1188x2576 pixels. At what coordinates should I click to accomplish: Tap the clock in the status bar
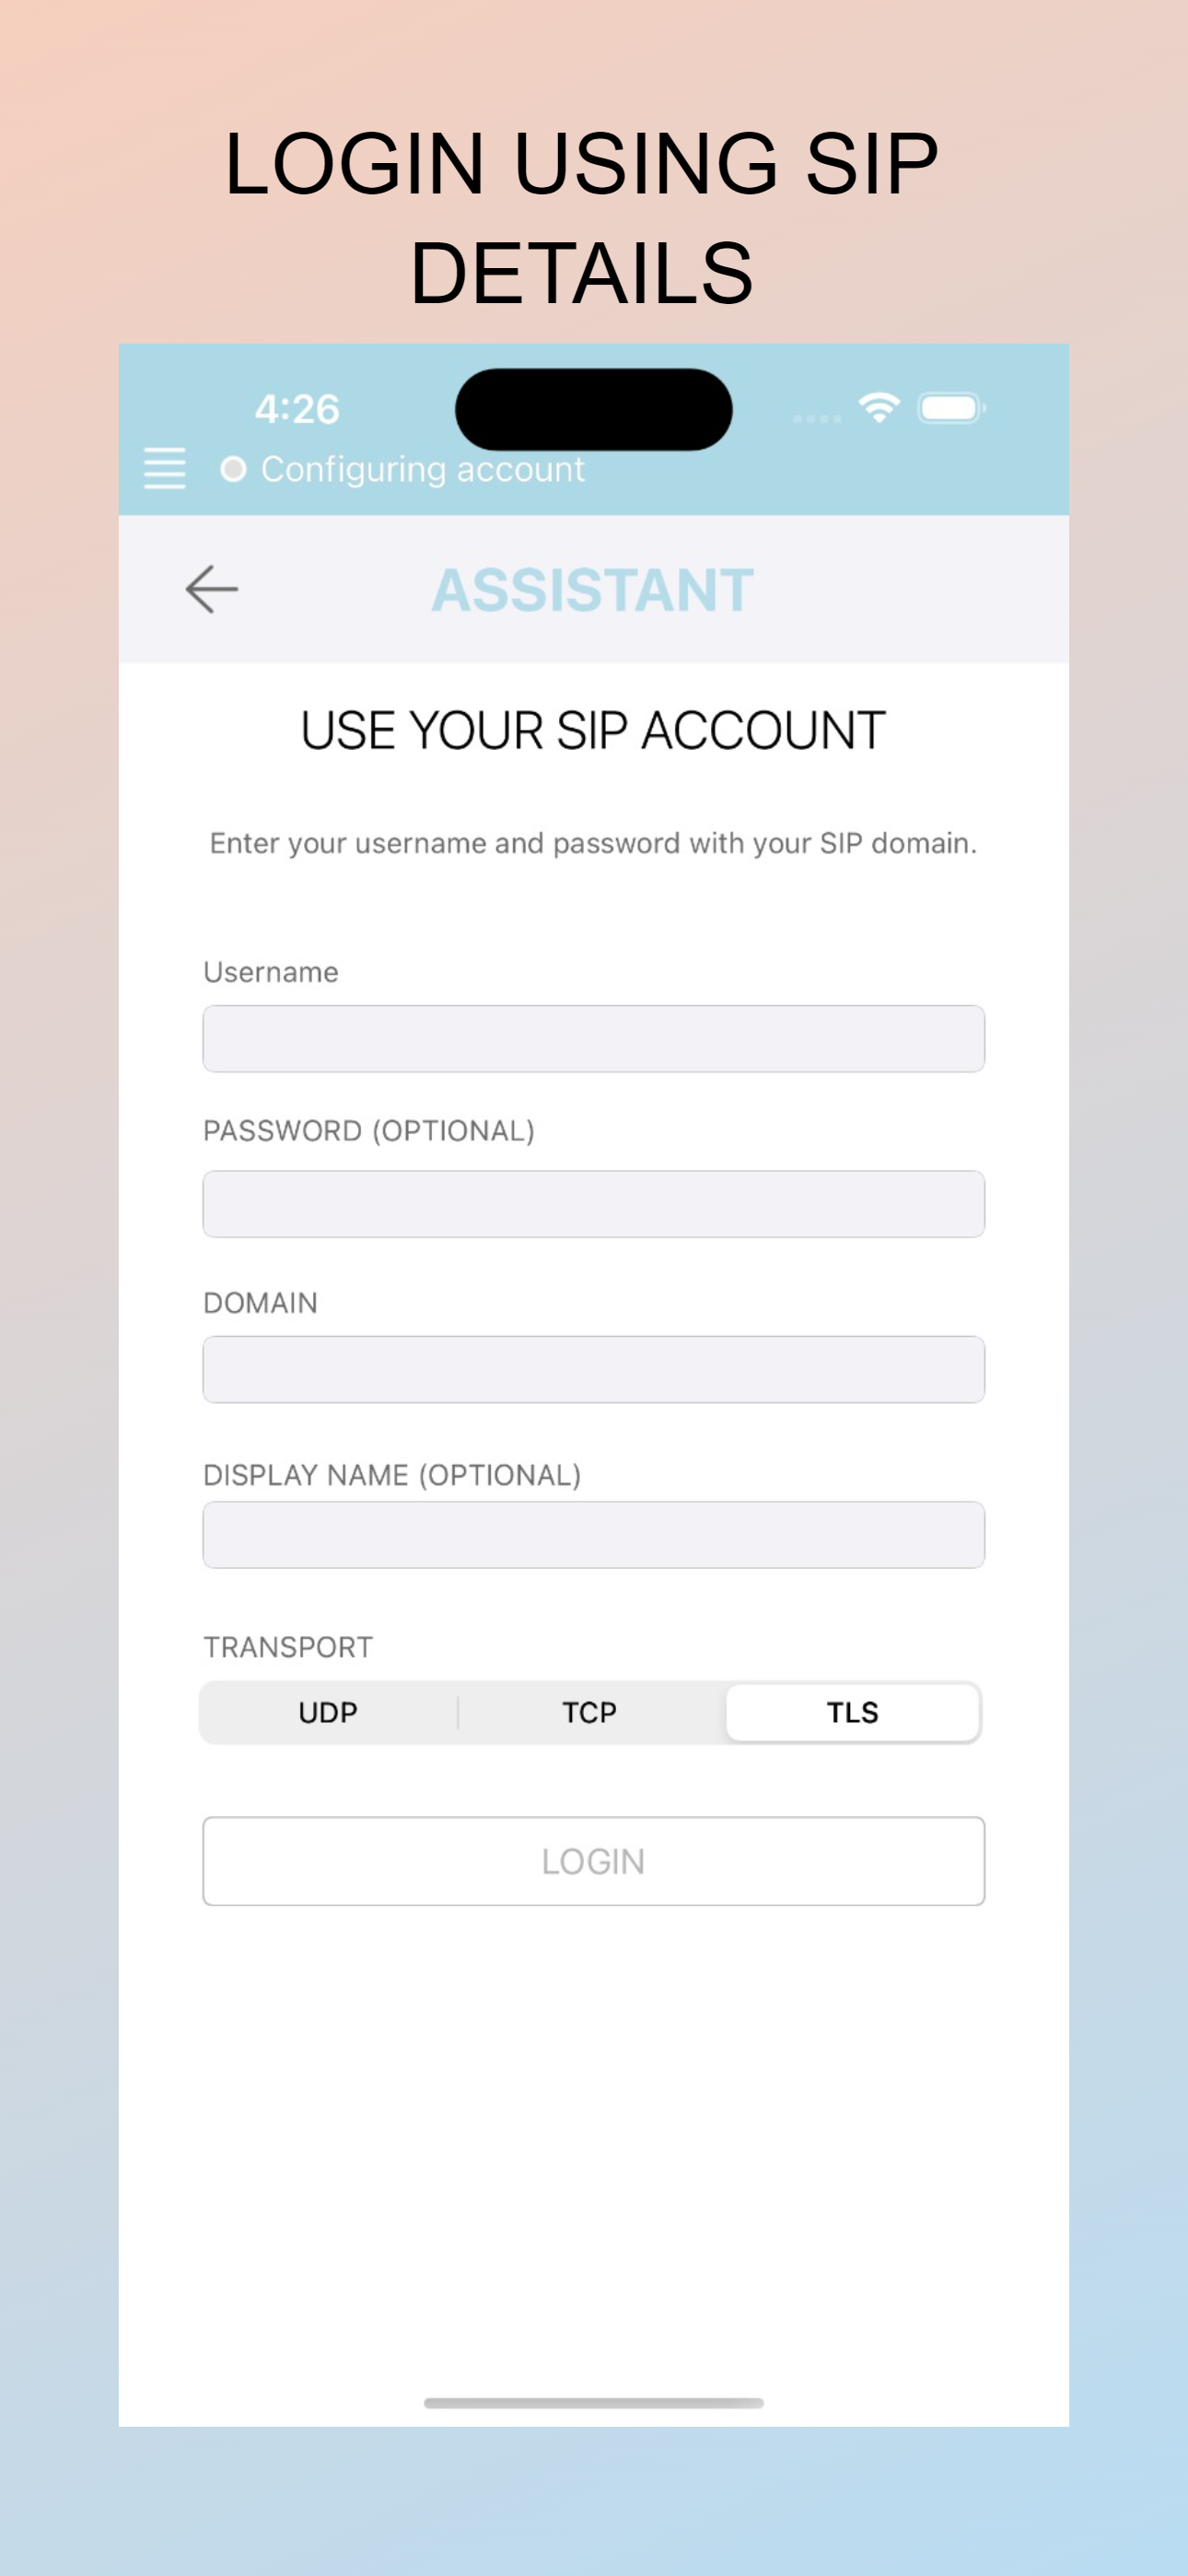coord(297,408)
